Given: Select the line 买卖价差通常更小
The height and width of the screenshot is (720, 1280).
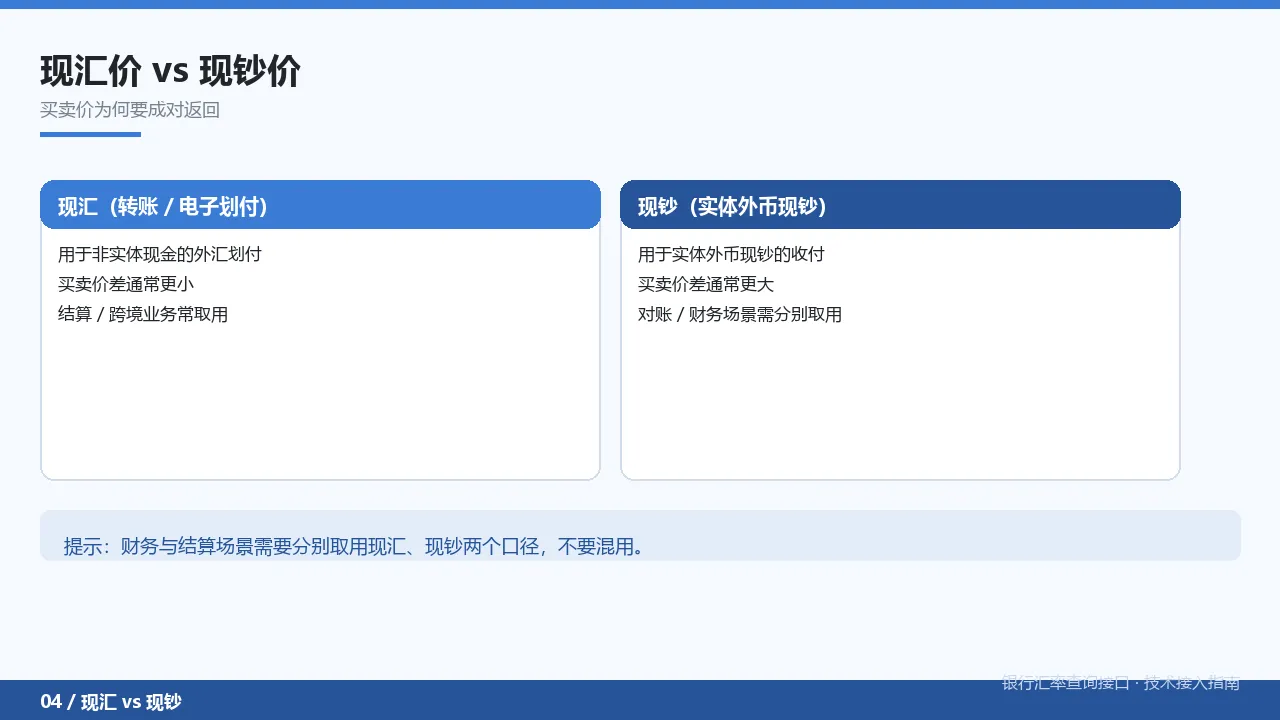Looking at the screenshot, I should pyautogui.click(x=126, y=284).
